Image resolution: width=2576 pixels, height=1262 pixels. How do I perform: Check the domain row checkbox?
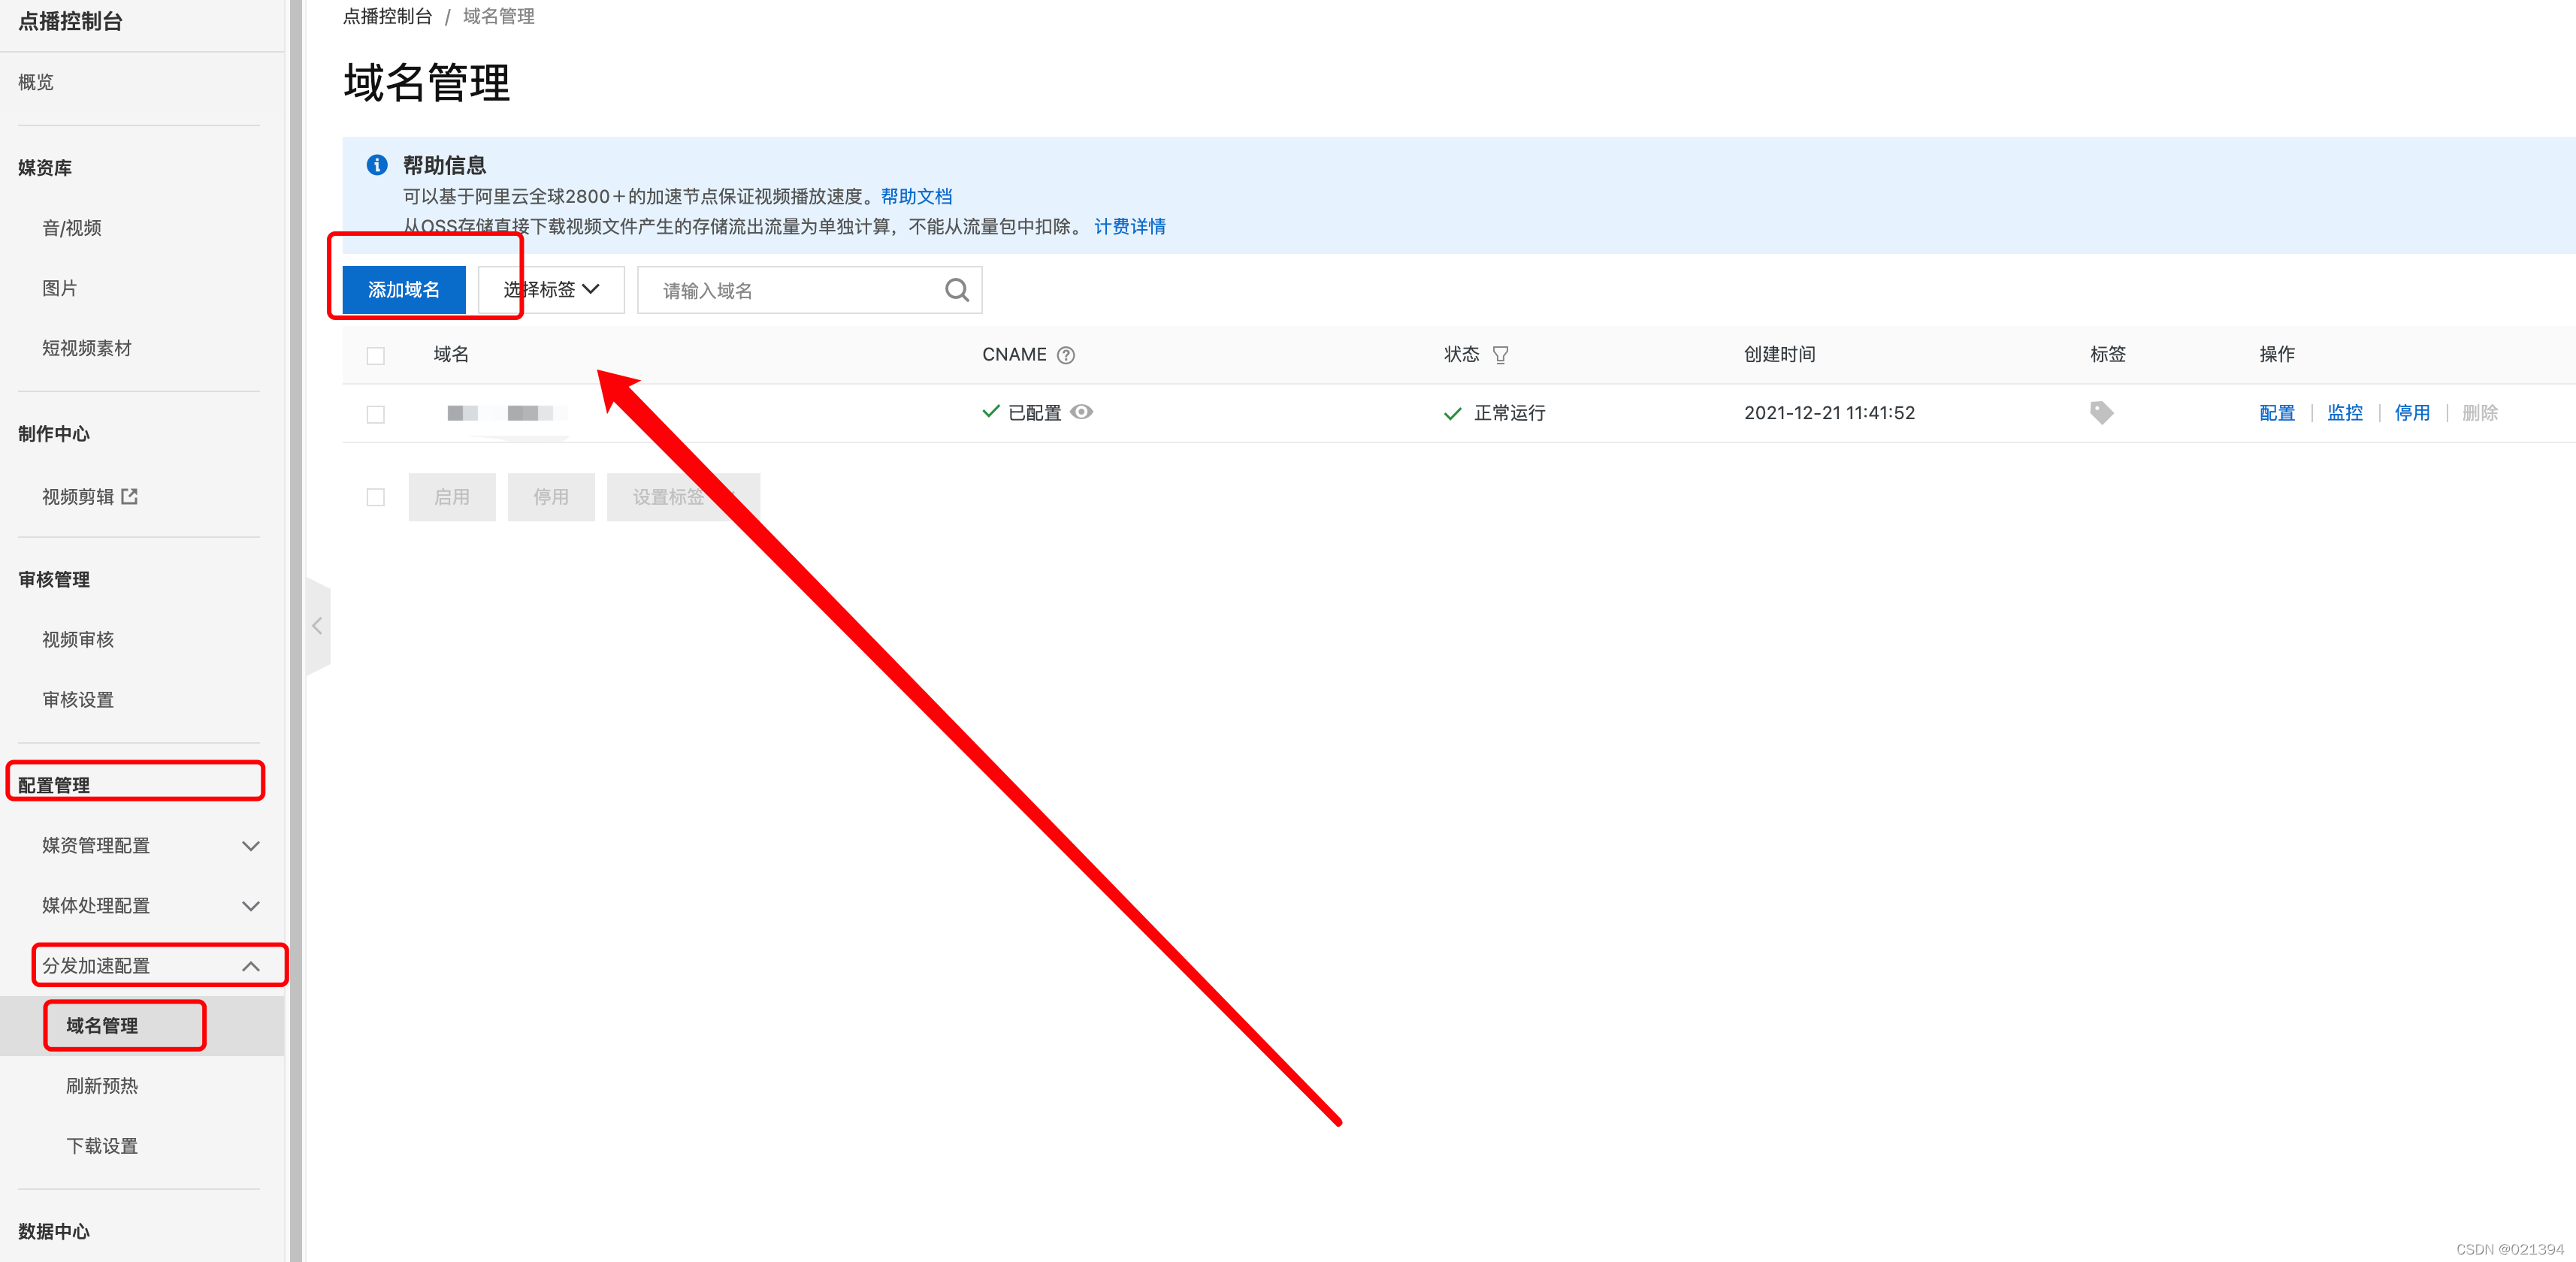376,414
